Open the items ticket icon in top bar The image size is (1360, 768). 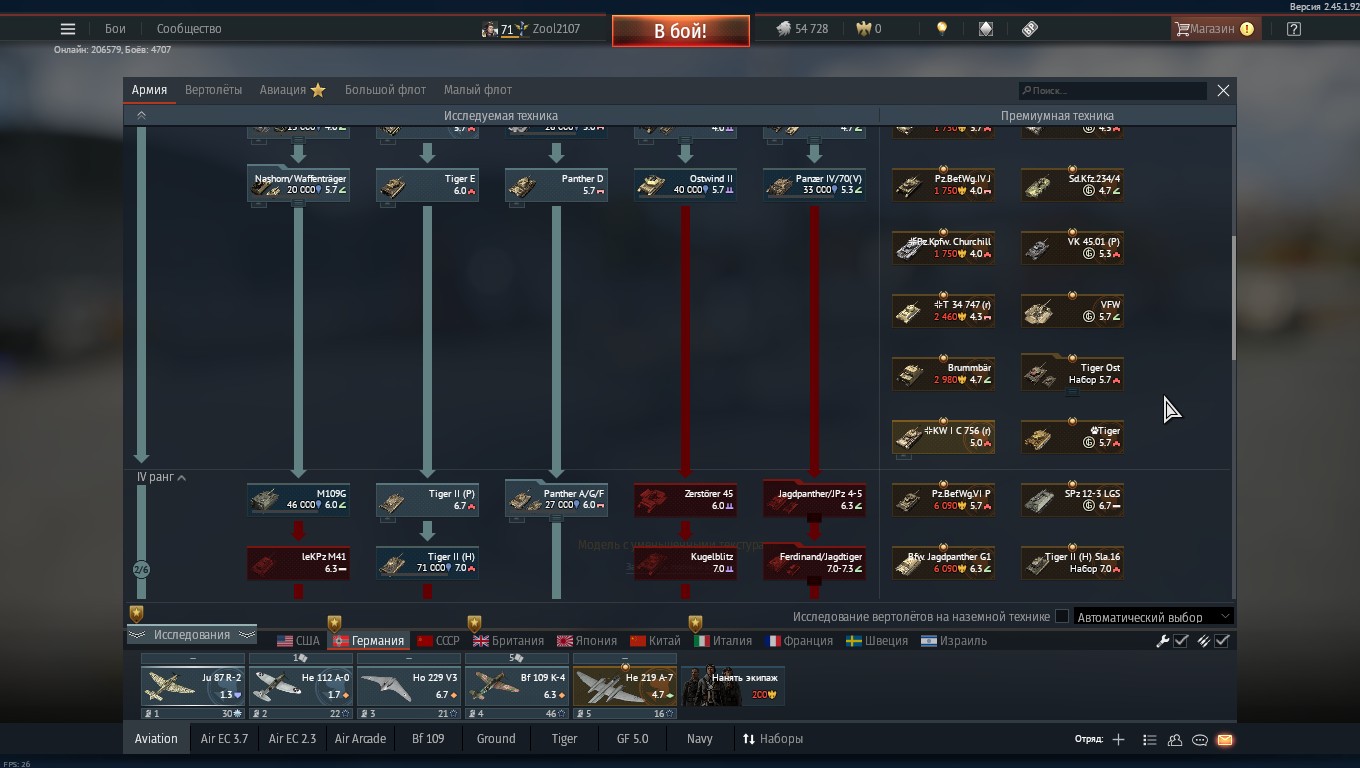click(1030, 29)
